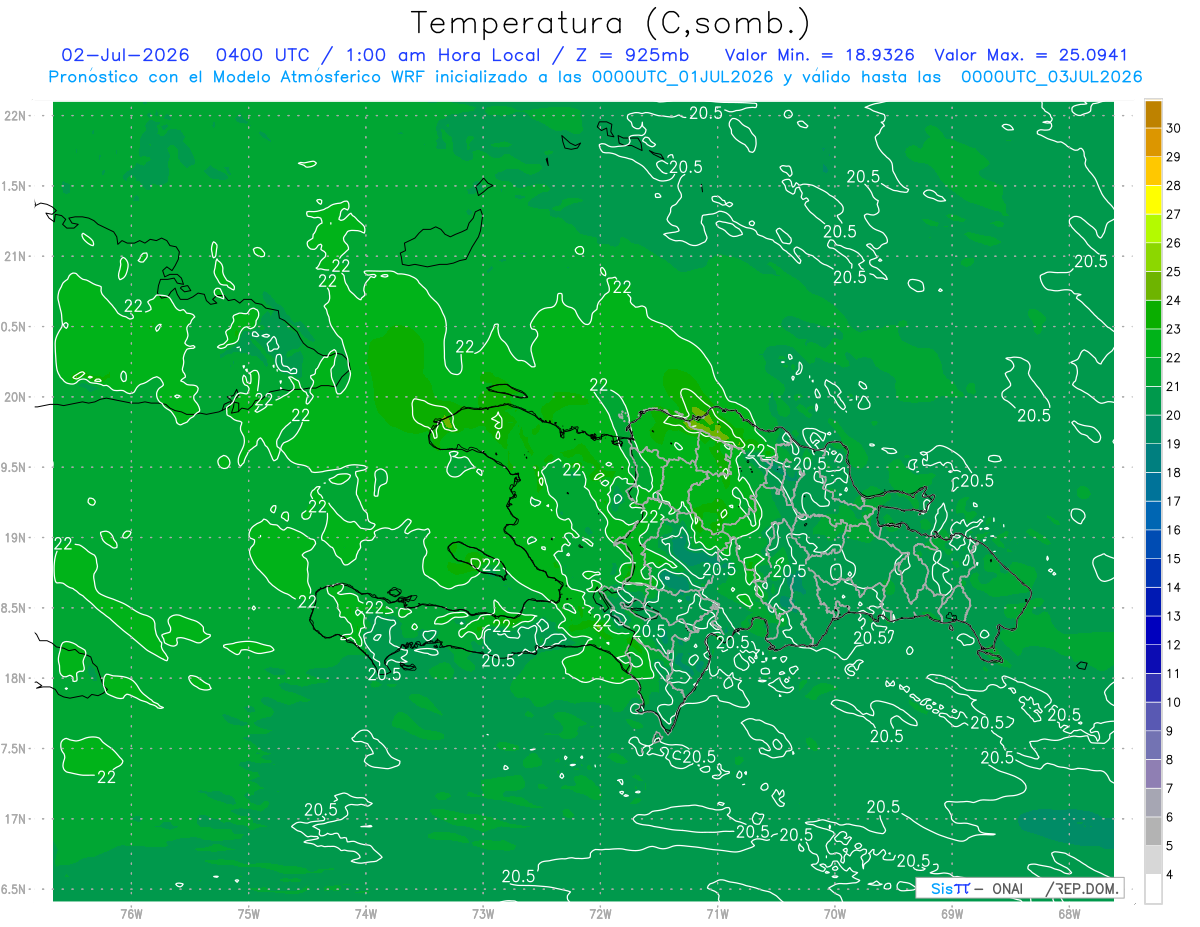Viewport: 1200px width, 927px height.
Task: Click the date '02-Jul-2026' in the header
Action: point(125,55)
